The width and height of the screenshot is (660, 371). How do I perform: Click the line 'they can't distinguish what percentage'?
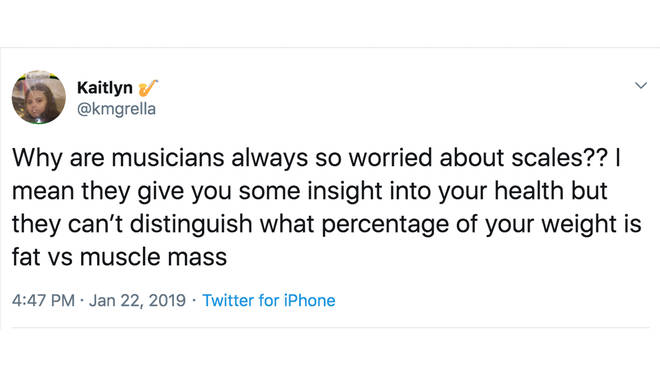pyautogui.click(x=327, y=224)
